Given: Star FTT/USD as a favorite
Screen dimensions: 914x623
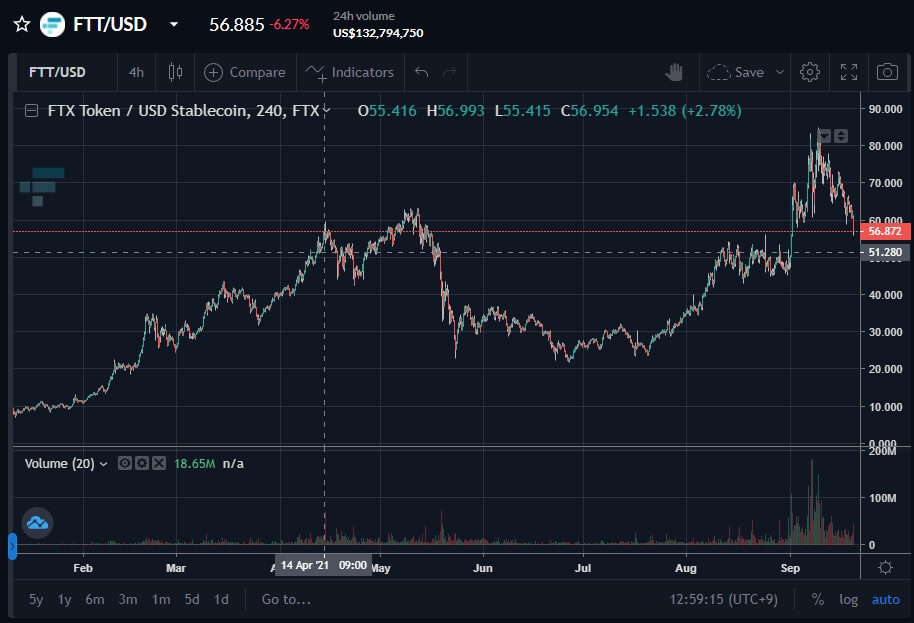Looking at the screenshot, I should point(22,24).
